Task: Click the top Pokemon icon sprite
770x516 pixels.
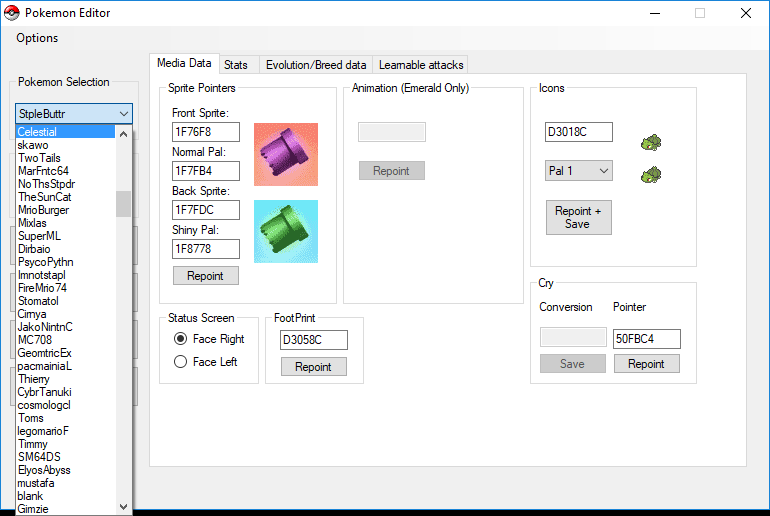Action: click(652, 142)
